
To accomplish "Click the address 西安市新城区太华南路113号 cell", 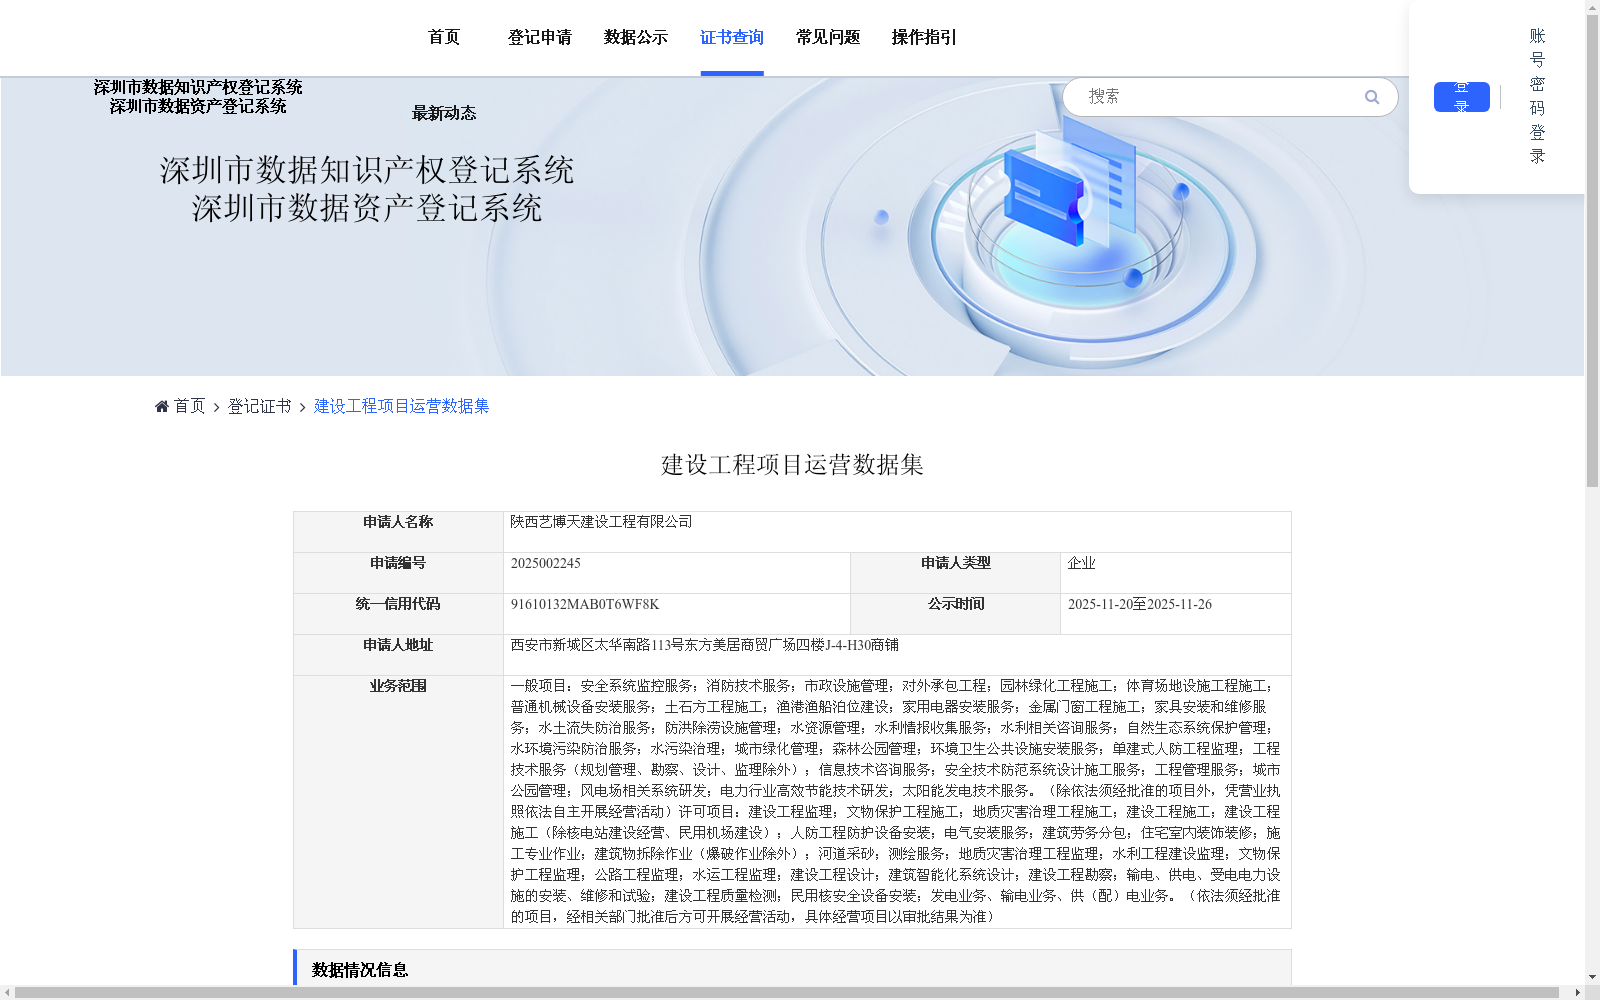I will click(897, 655).
